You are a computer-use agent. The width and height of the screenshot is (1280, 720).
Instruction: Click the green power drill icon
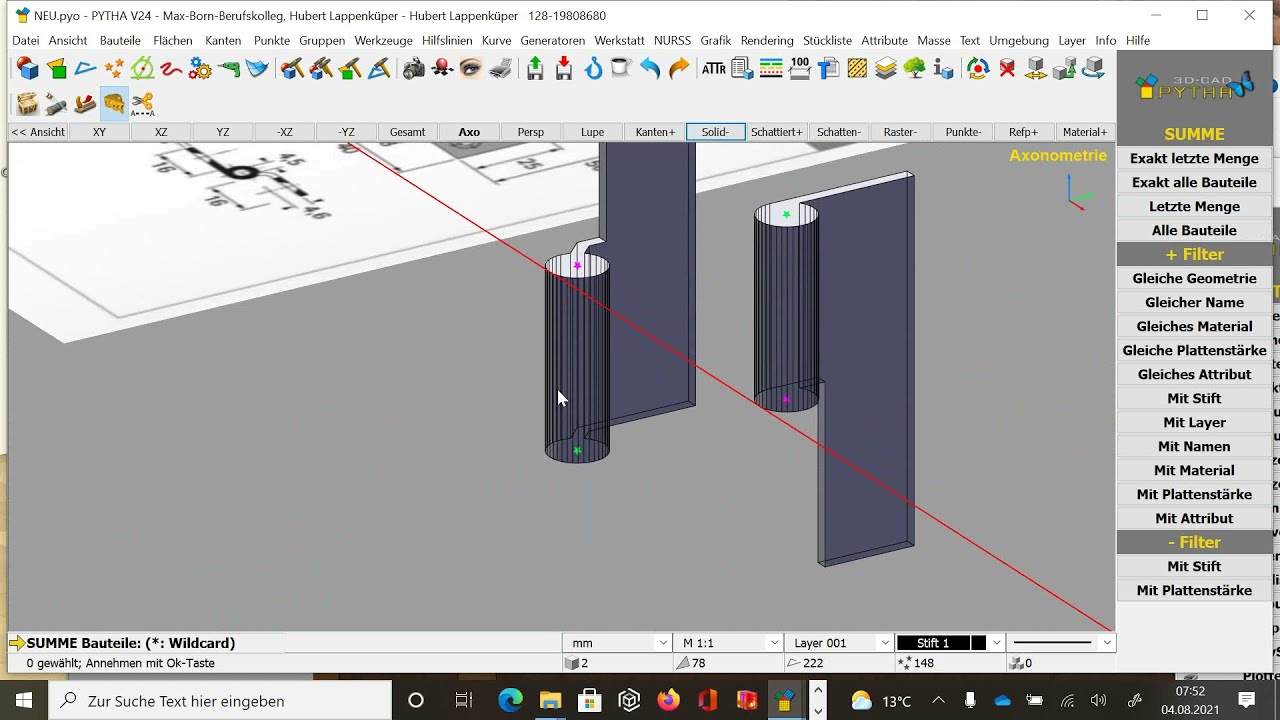tap(229, 69)
